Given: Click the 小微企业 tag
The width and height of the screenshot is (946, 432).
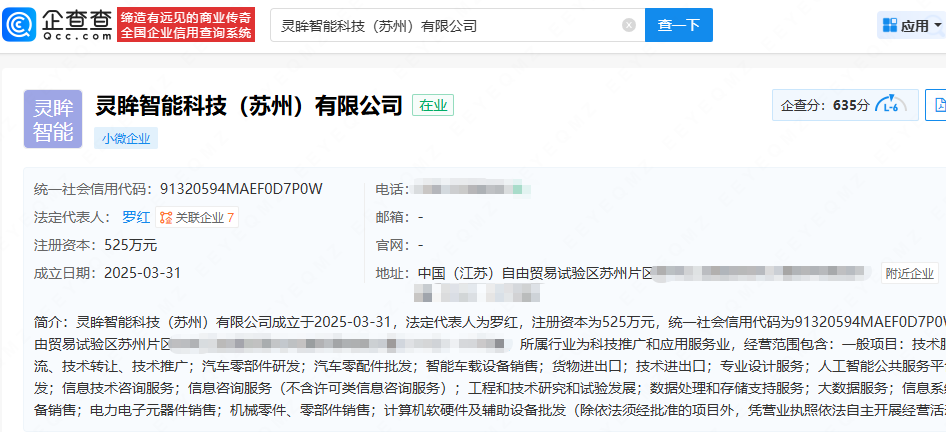Looking at the screenshot, I should pyautogui.click(x=126, y=139).
